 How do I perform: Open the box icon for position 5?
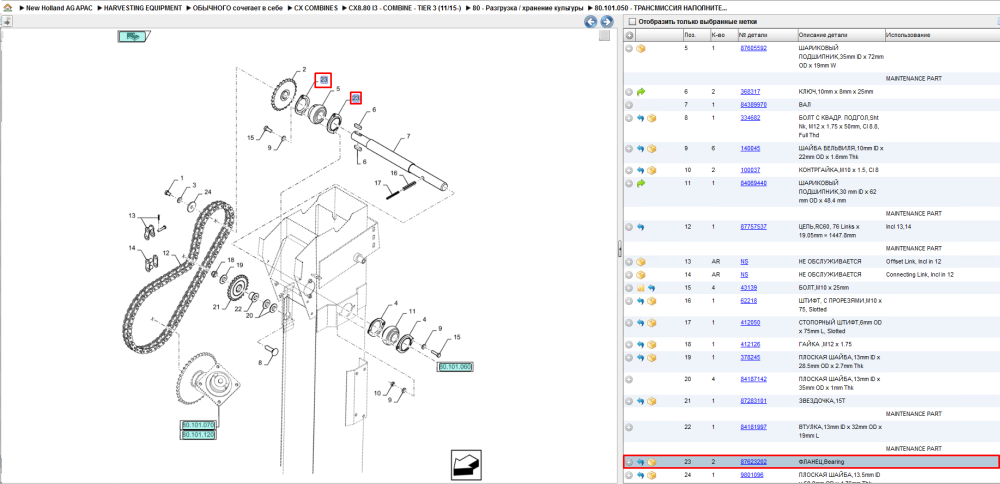coord(641,48)
